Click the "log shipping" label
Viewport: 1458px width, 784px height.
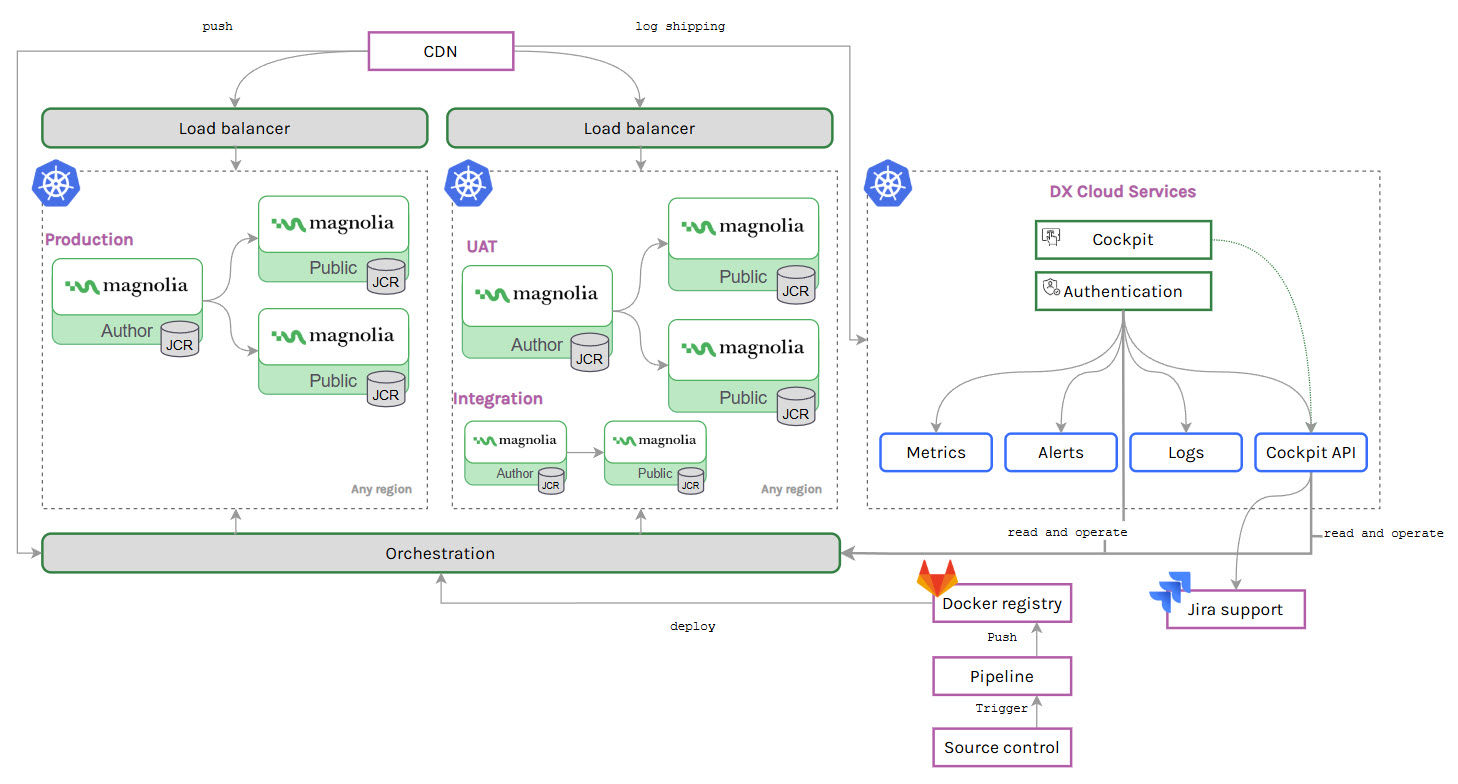pyautogui.click(x=680, y=26)
